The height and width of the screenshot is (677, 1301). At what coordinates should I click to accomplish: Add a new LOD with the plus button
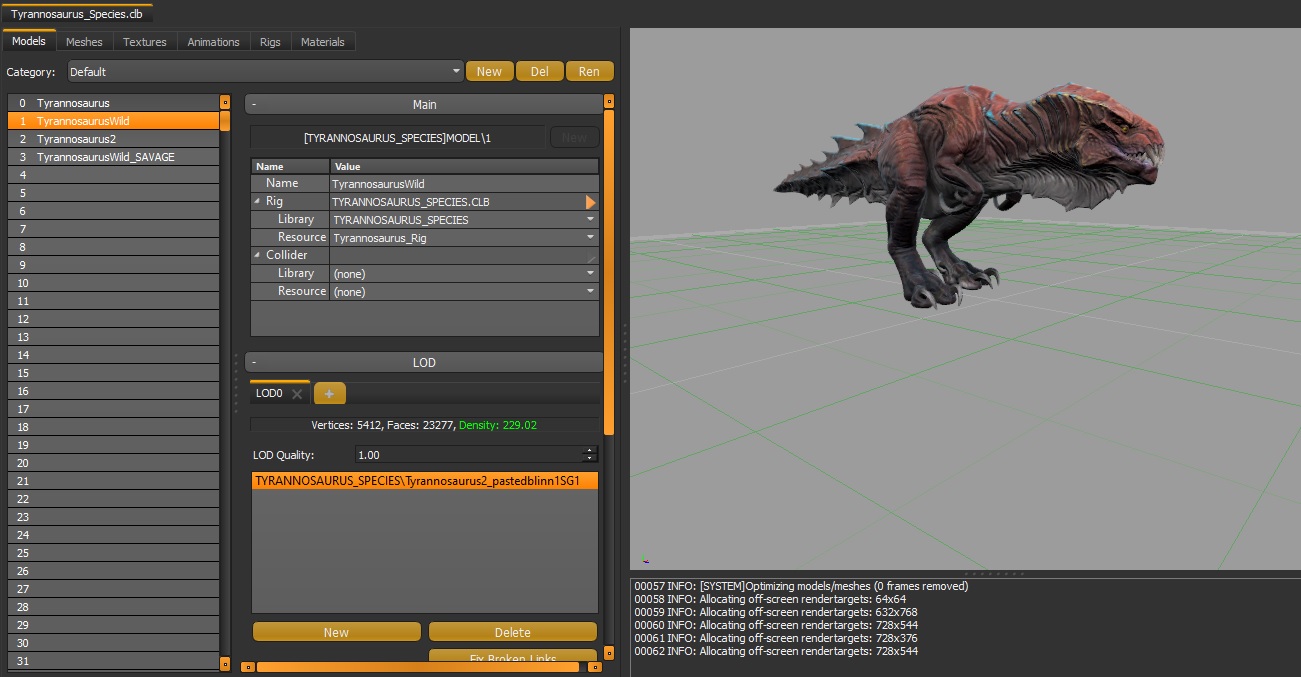pos(329,394)
